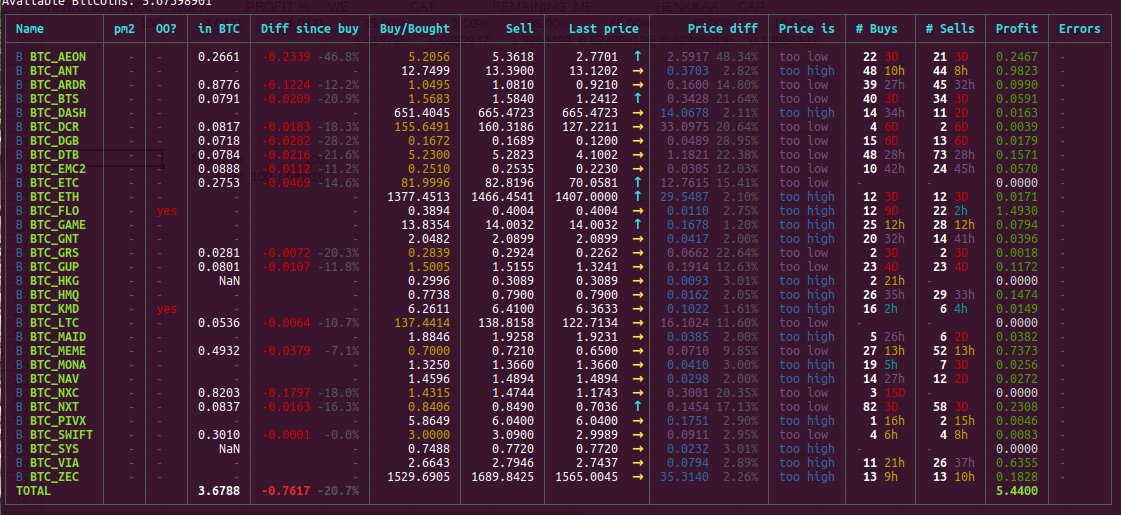The image size is (1121, 515).
Task: Select the BTC_GAME pair name
Action: (x=58, y=225)
